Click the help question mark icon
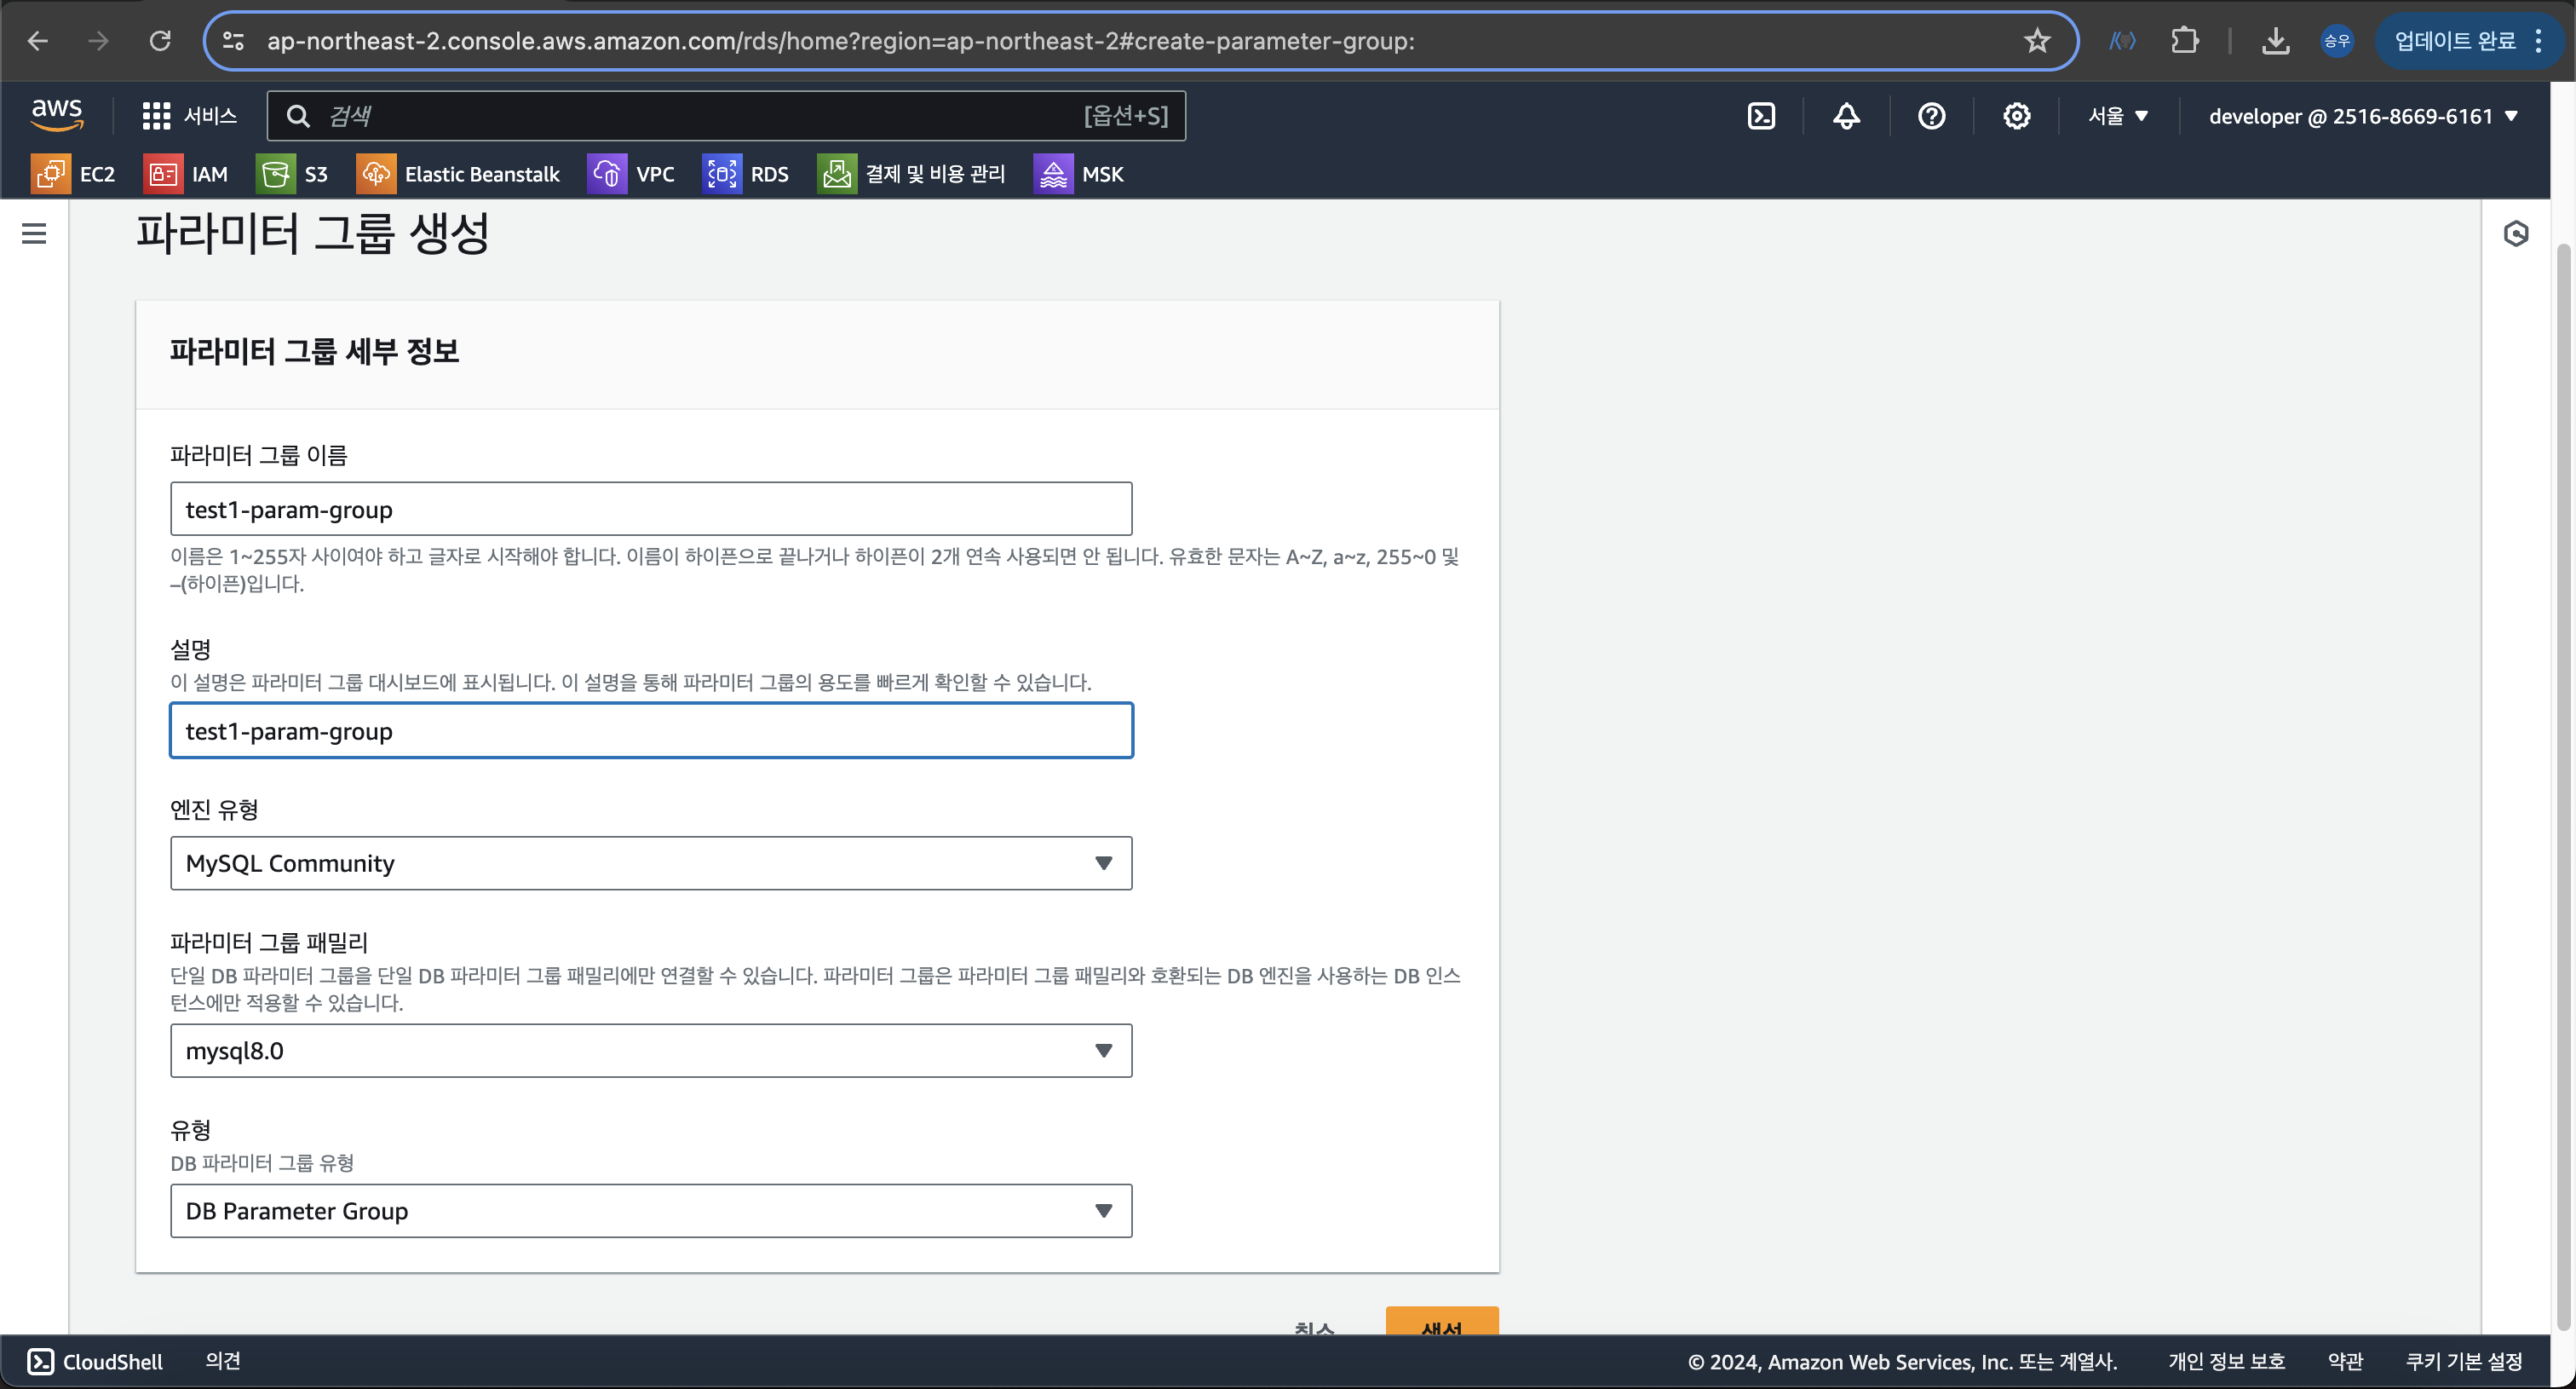 tap(1931, 116)
